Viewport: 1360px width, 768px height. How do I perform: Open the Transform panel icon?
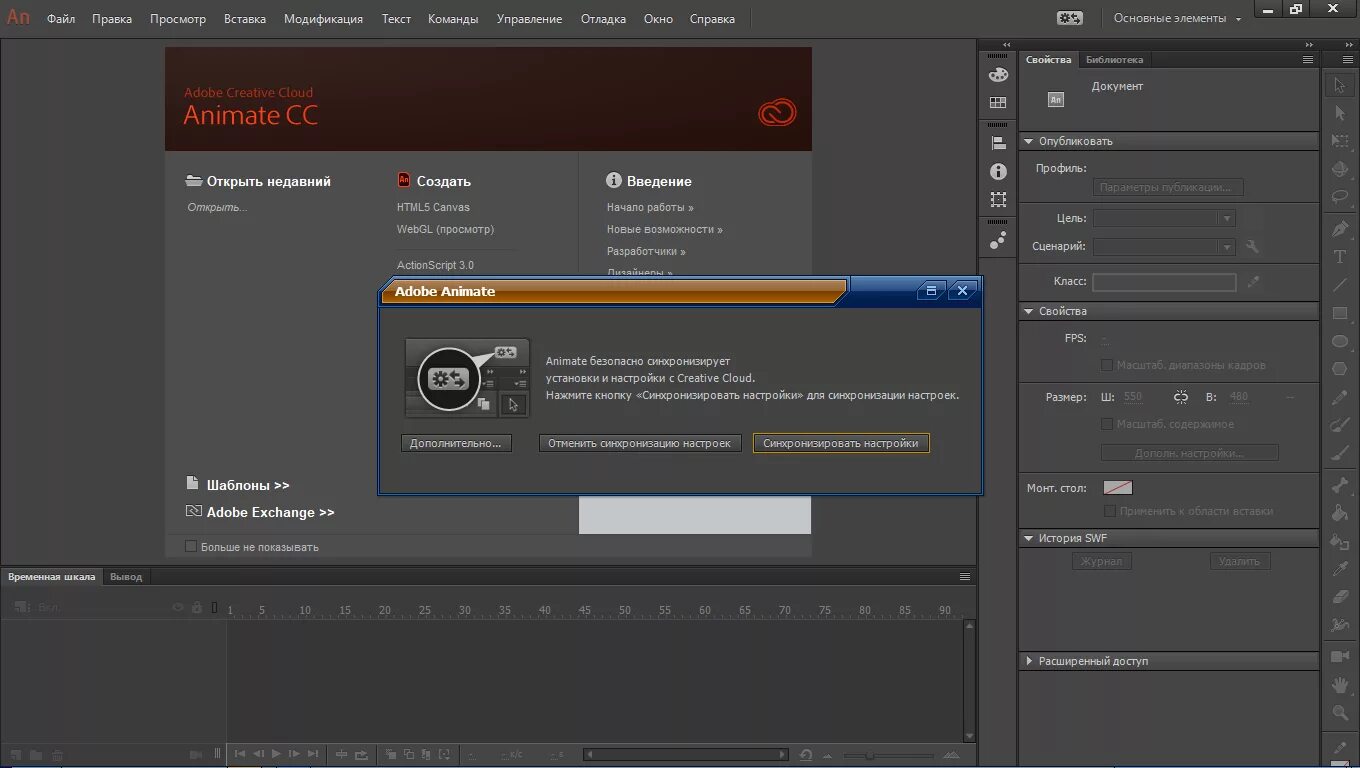[x=998, y=199]
